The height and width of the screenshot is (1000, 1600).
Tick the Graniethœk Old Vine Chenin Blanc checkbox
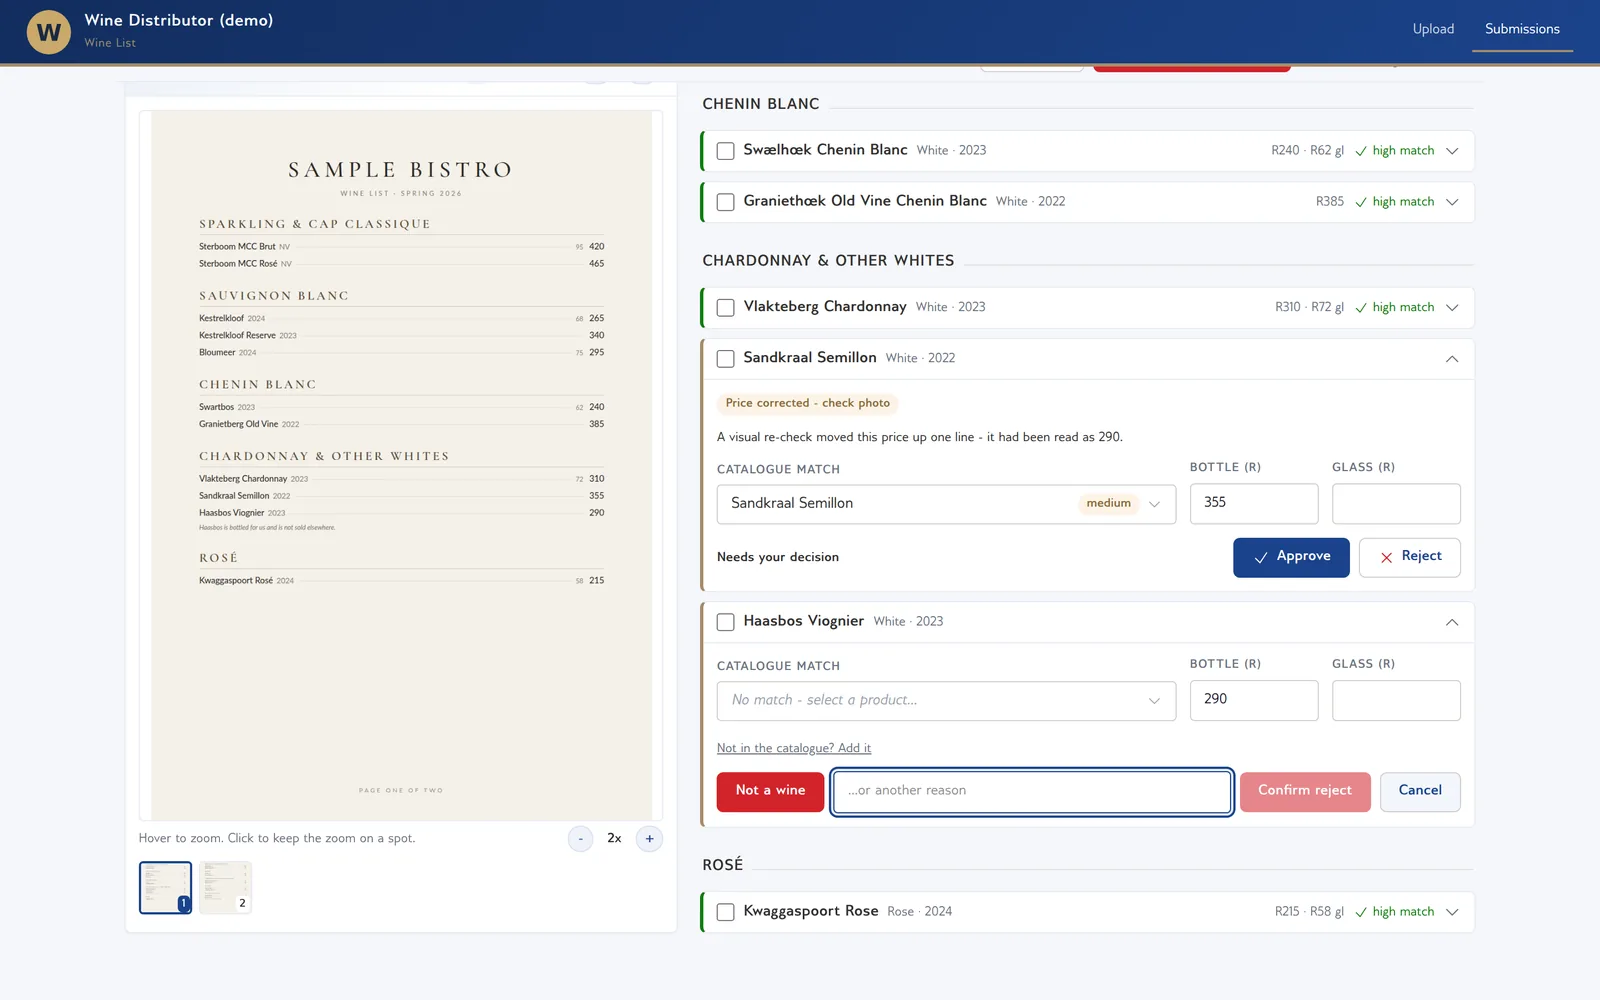(x=726, y=202)
